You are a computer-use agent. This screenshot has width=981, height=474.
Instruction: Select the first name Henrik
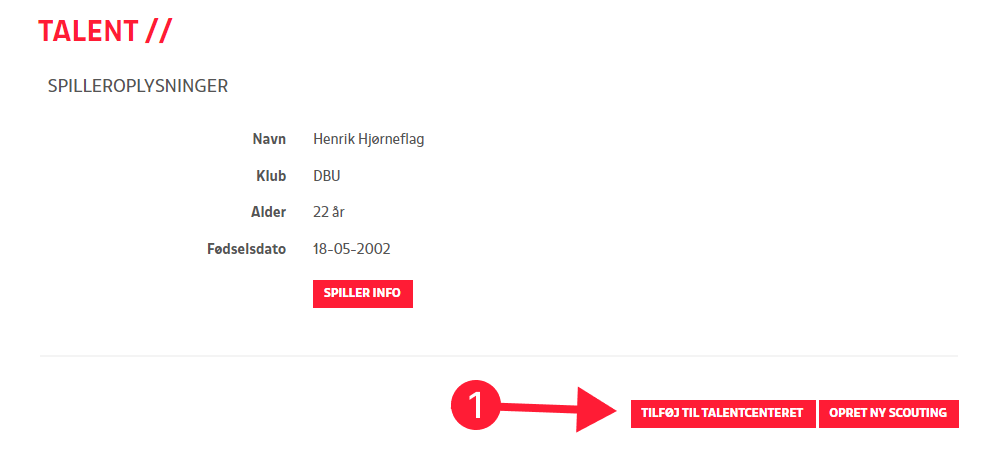coord(334,139)
